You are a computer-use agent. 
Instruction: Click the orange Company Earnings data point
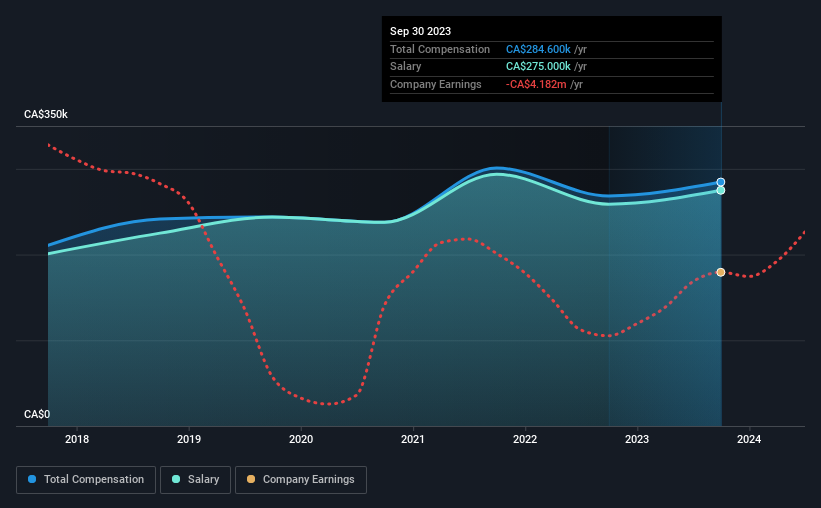[720, 272]
